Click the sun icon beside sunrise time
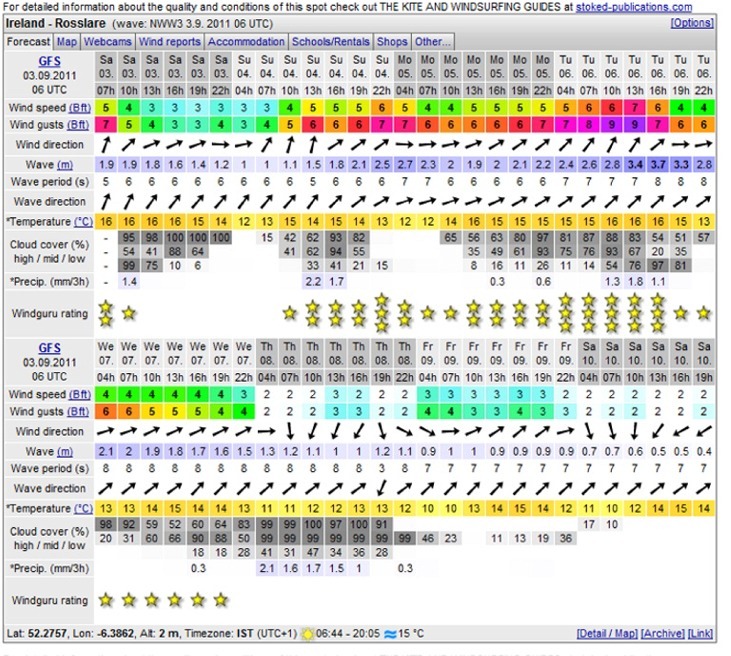 (x=308, y=634)
